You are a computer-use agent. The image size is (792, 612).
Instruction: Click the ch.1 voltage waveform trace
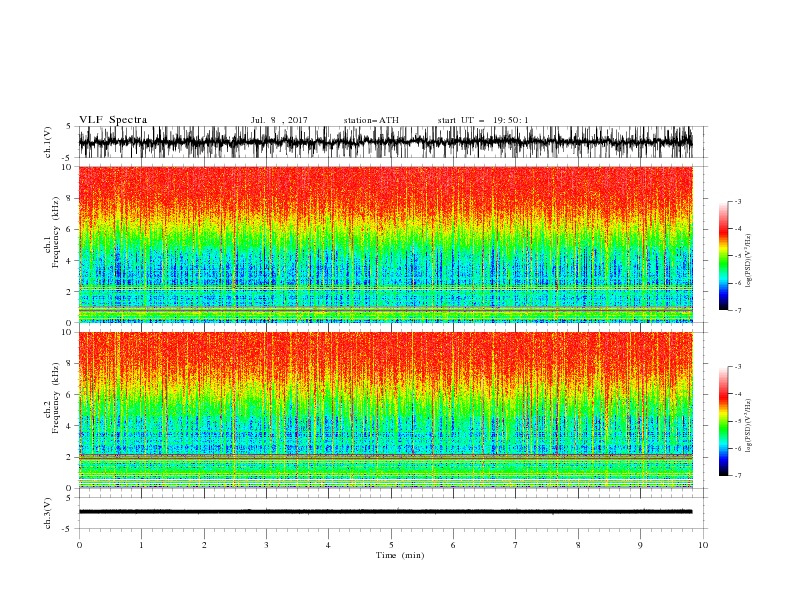coord(385,142)
